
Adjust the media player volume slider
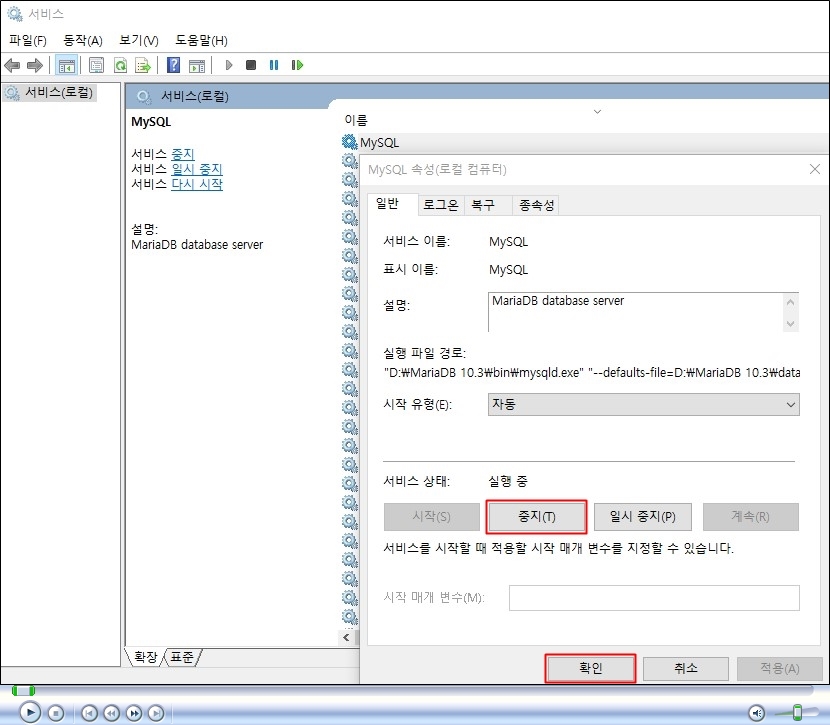pyautogui.click(x=797, y=712)
